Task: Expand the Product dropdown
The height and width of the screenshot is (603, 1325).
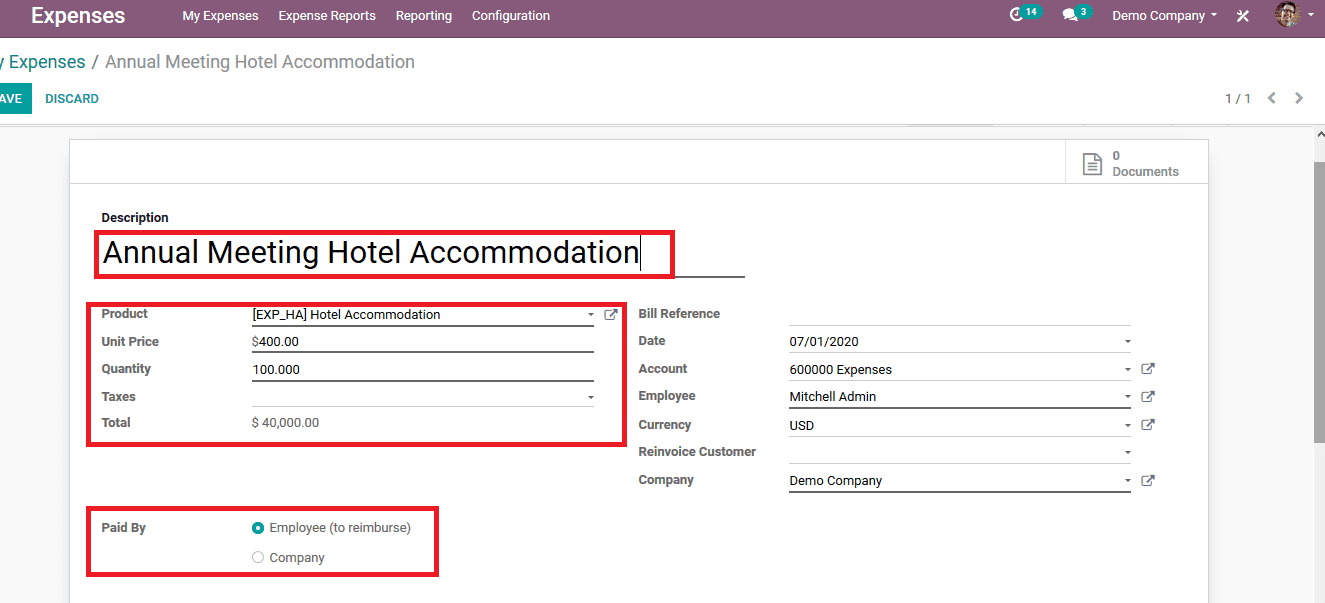Action: [590, 315]
